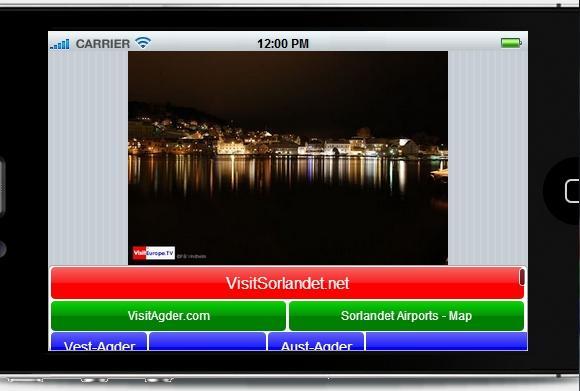The image size is (580, 391).
Task: Select the Vest-Agder blue button
Action: [99, 341]
